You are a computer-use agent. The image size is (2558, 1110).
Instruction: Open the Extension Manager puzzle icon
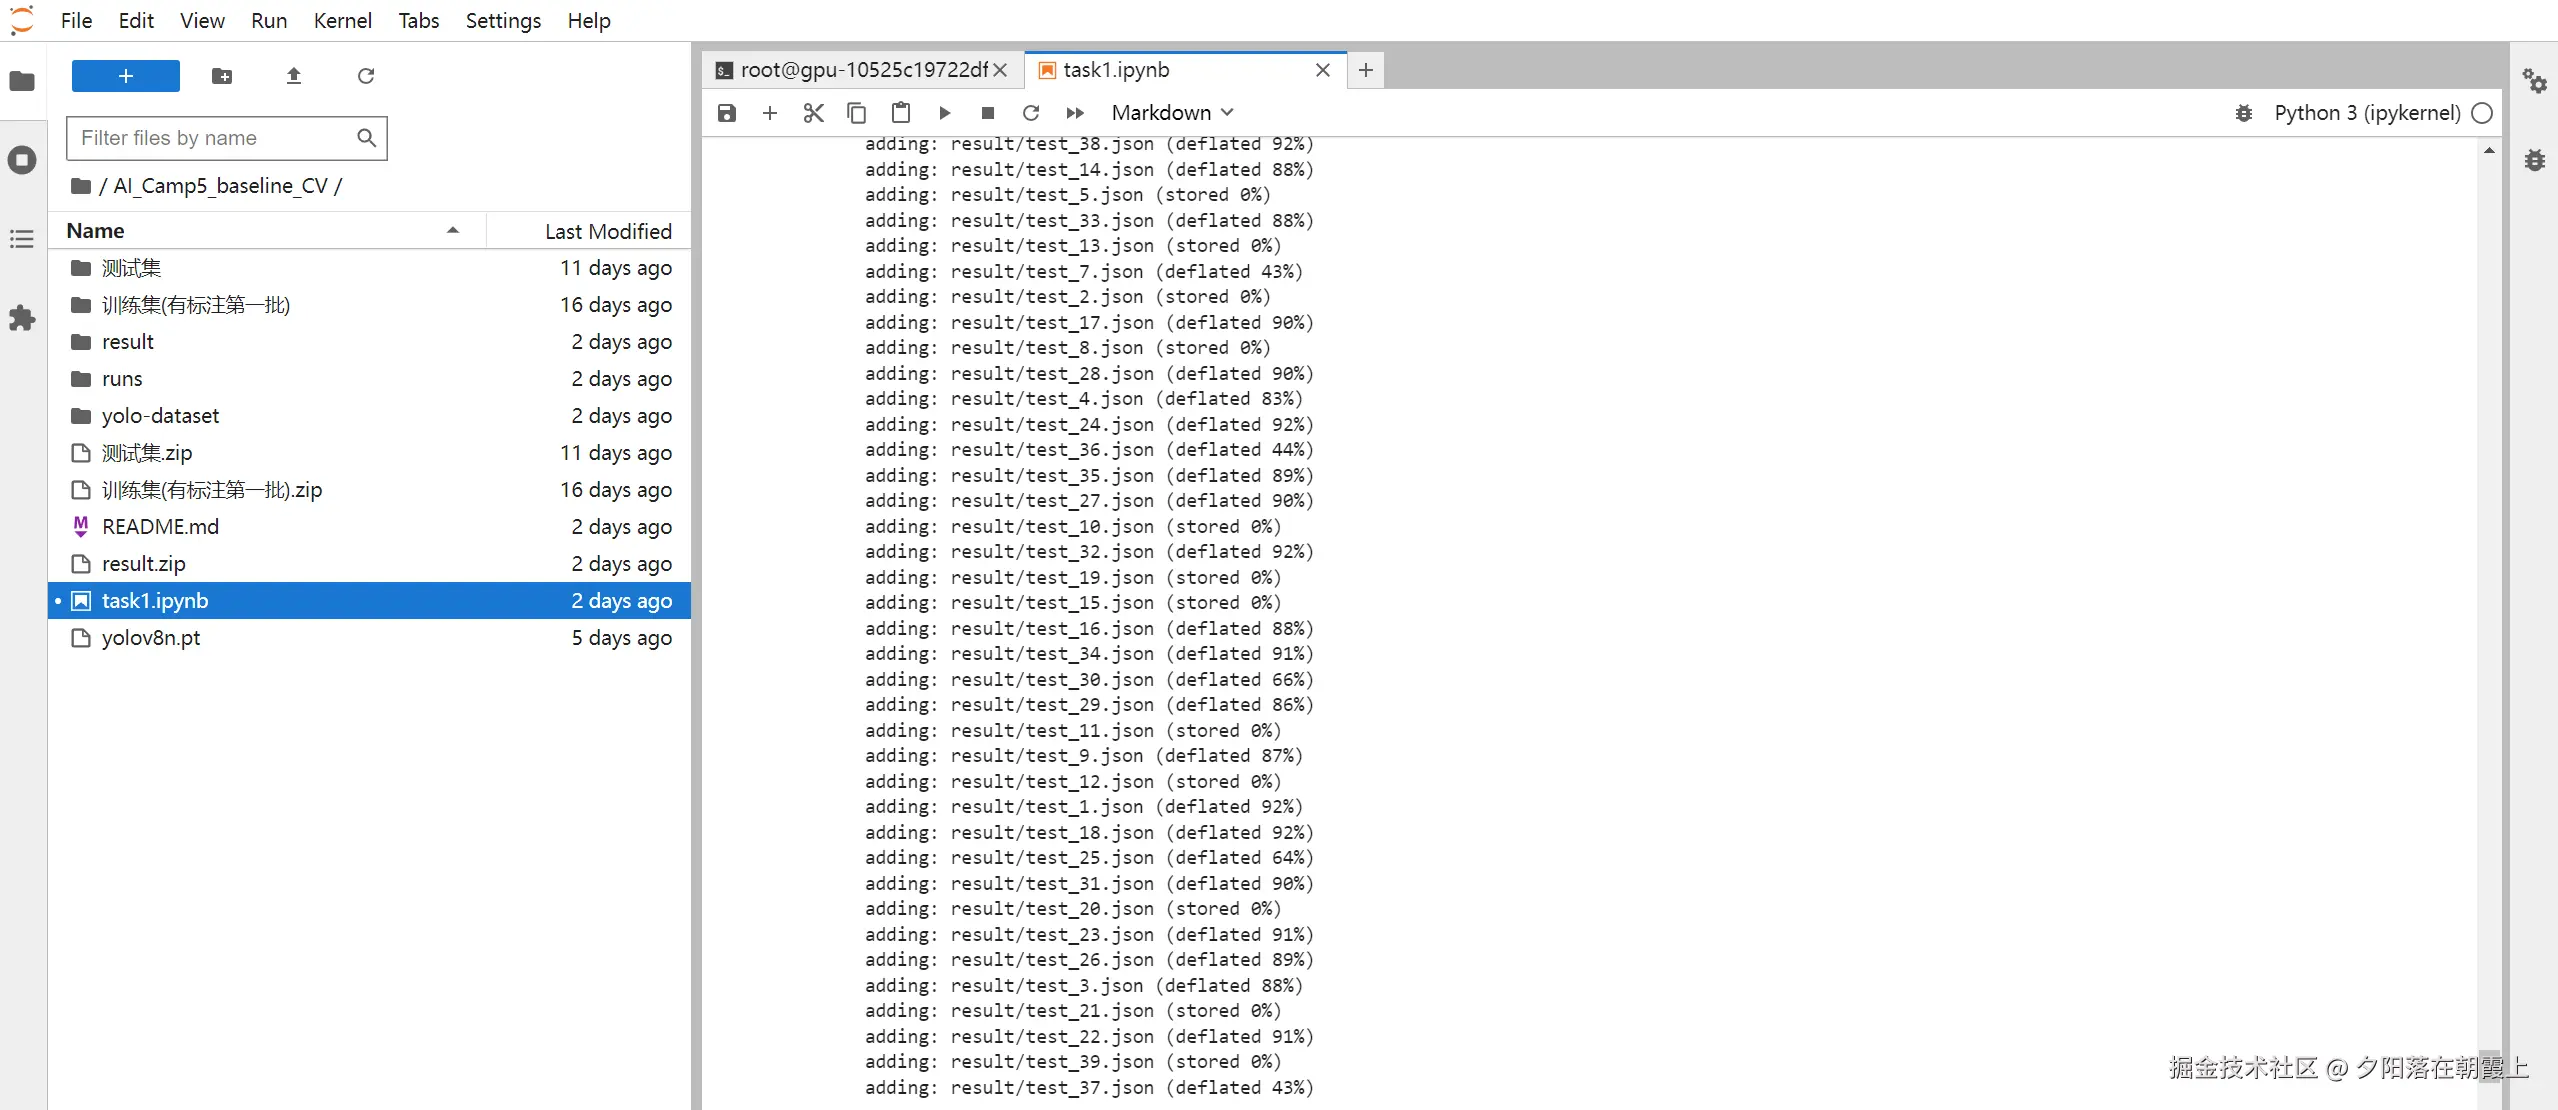point(22,319)
